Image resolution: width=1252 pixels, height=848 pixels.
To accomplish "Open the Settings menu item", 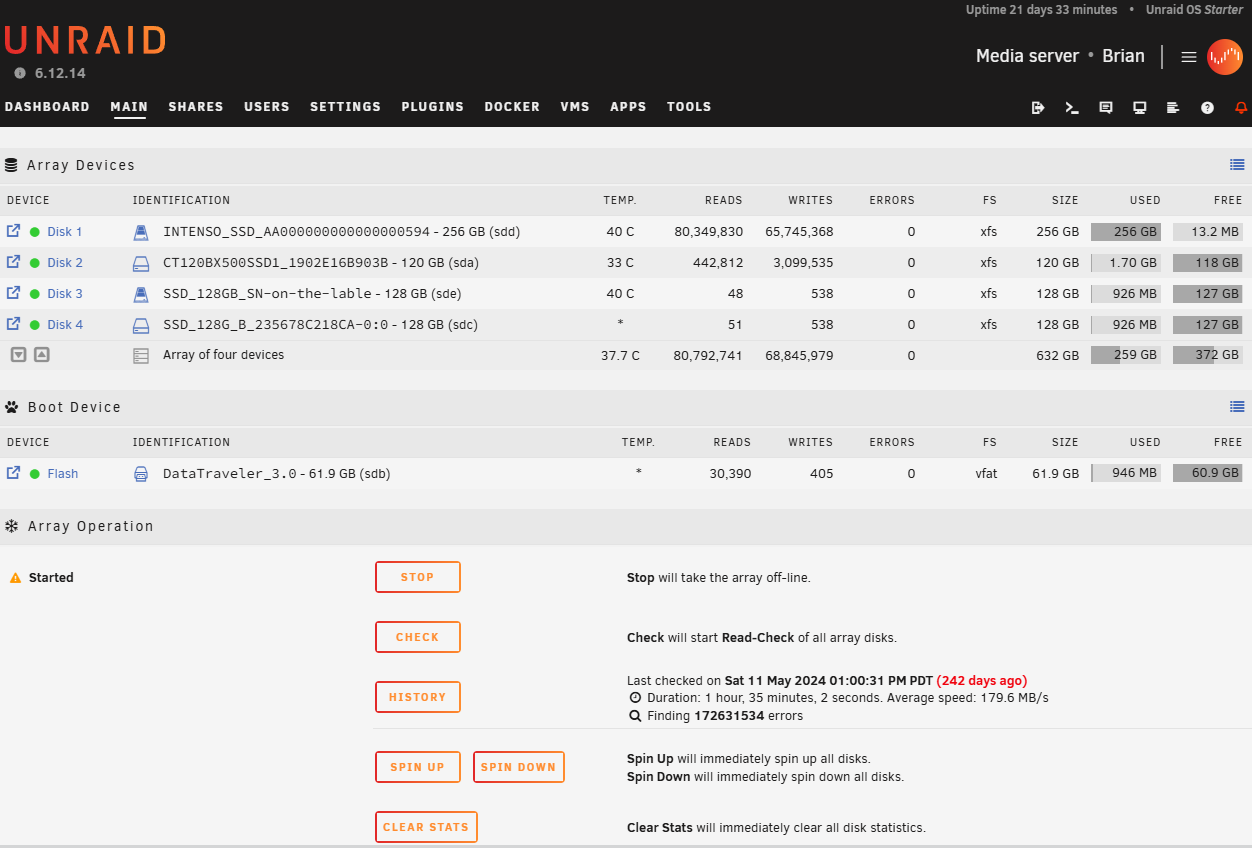I will 345,107.
